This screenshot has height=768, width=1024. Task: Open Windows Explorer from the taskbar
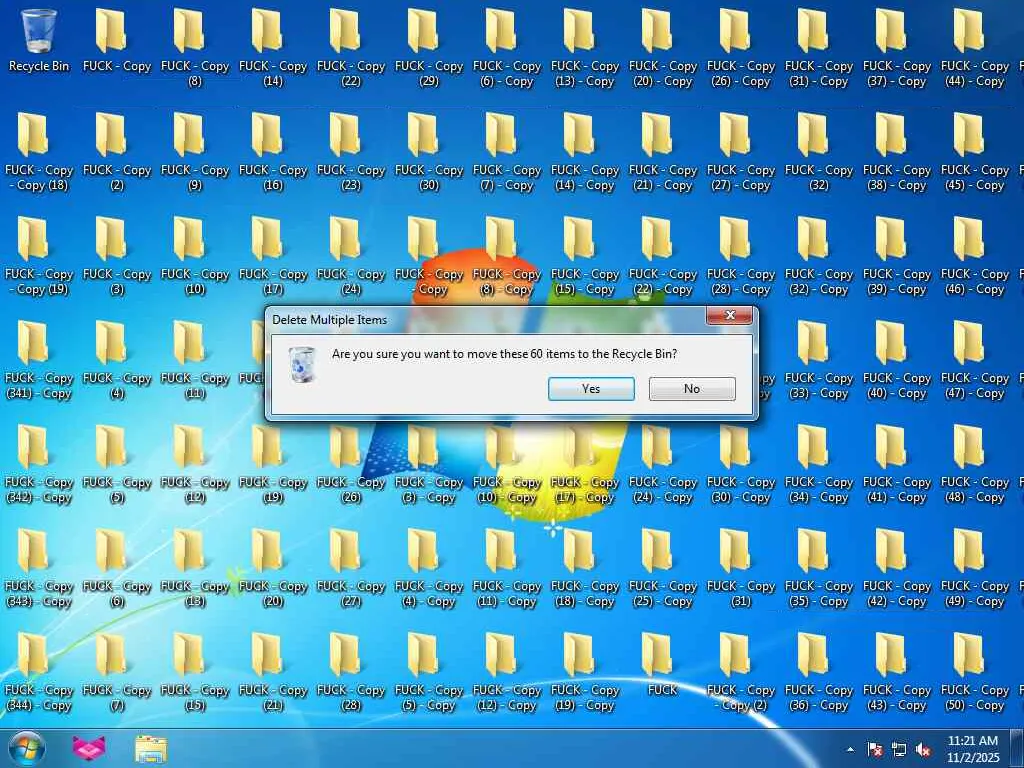point(151,748)
